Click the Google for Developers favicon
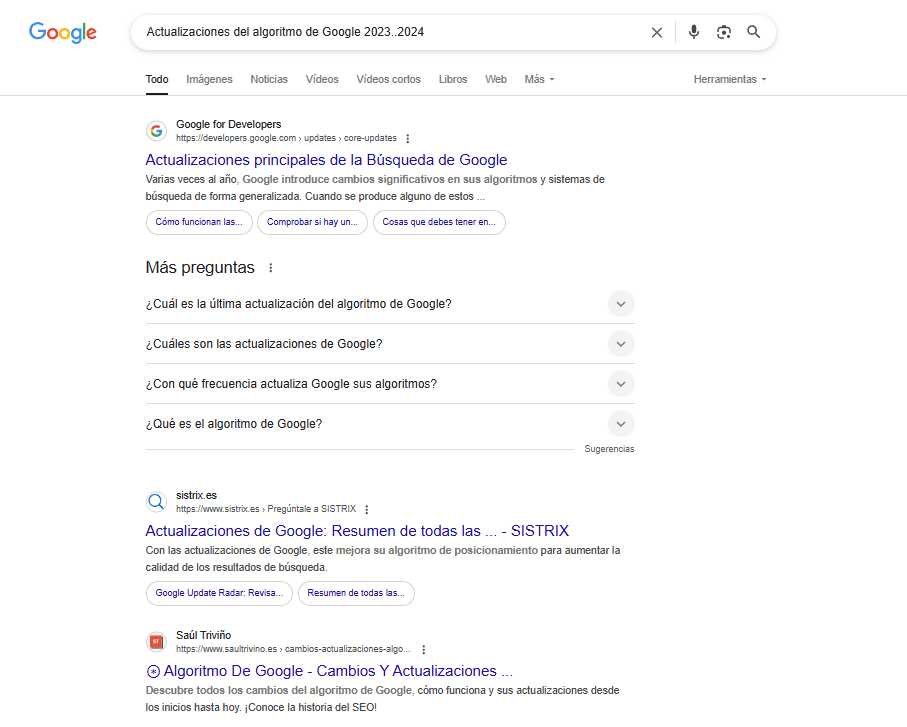907x727 pixels. click(156, 131)
